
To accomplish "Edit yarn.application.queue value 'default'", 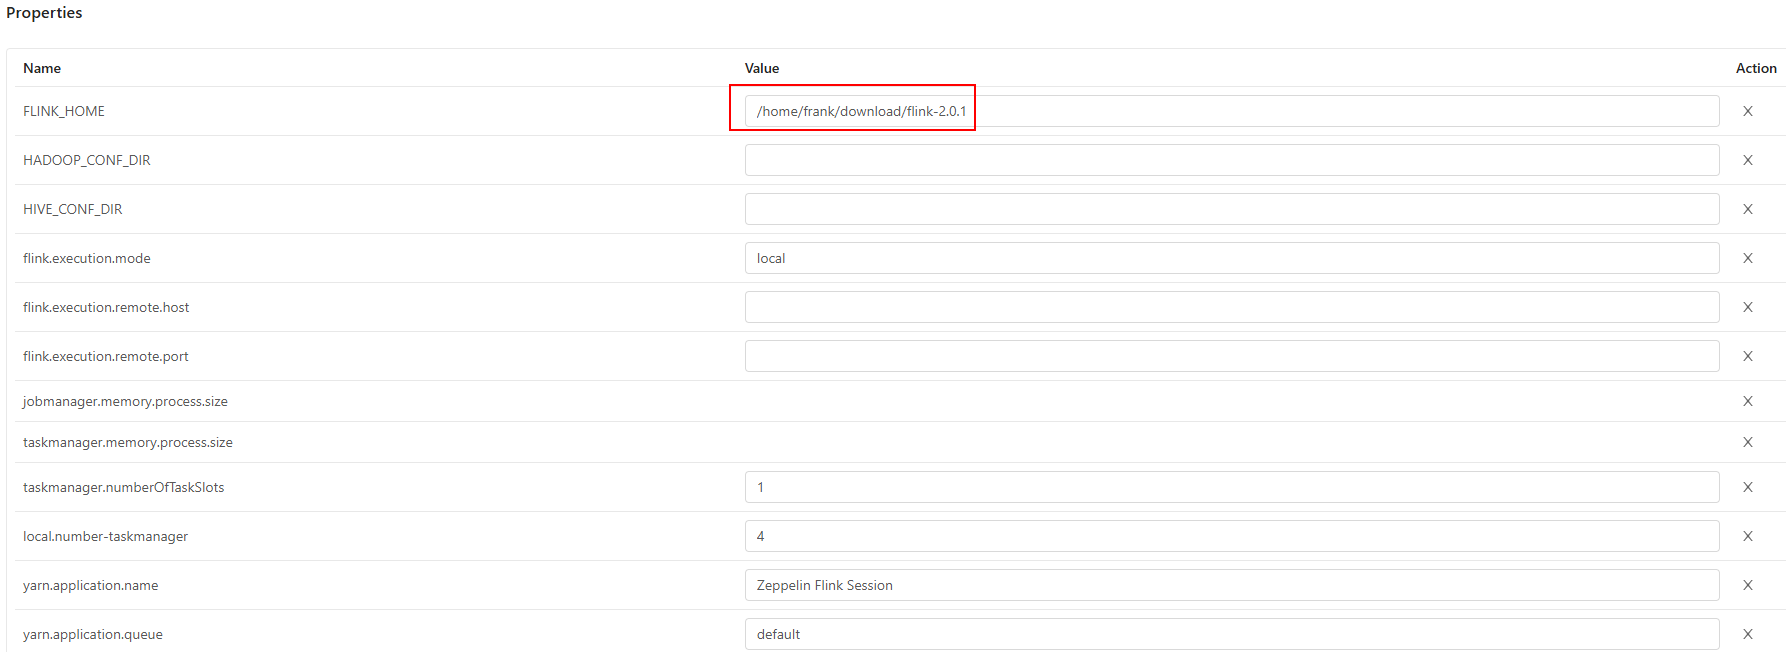I will coord(1232,634).
